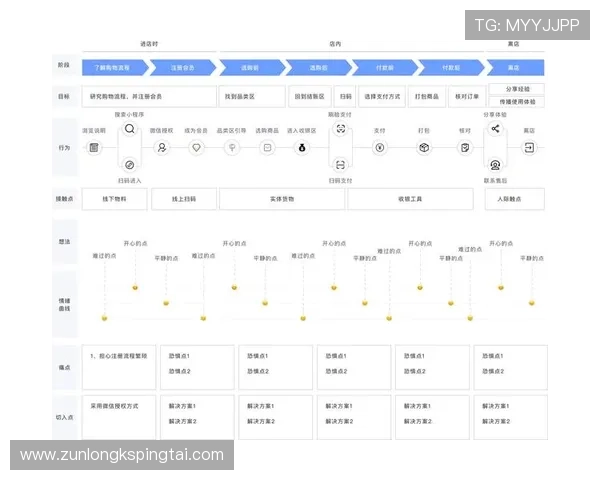Select the 打包 package box icon
This screenshot has height=480, width=600.
[x=424, y=147]
